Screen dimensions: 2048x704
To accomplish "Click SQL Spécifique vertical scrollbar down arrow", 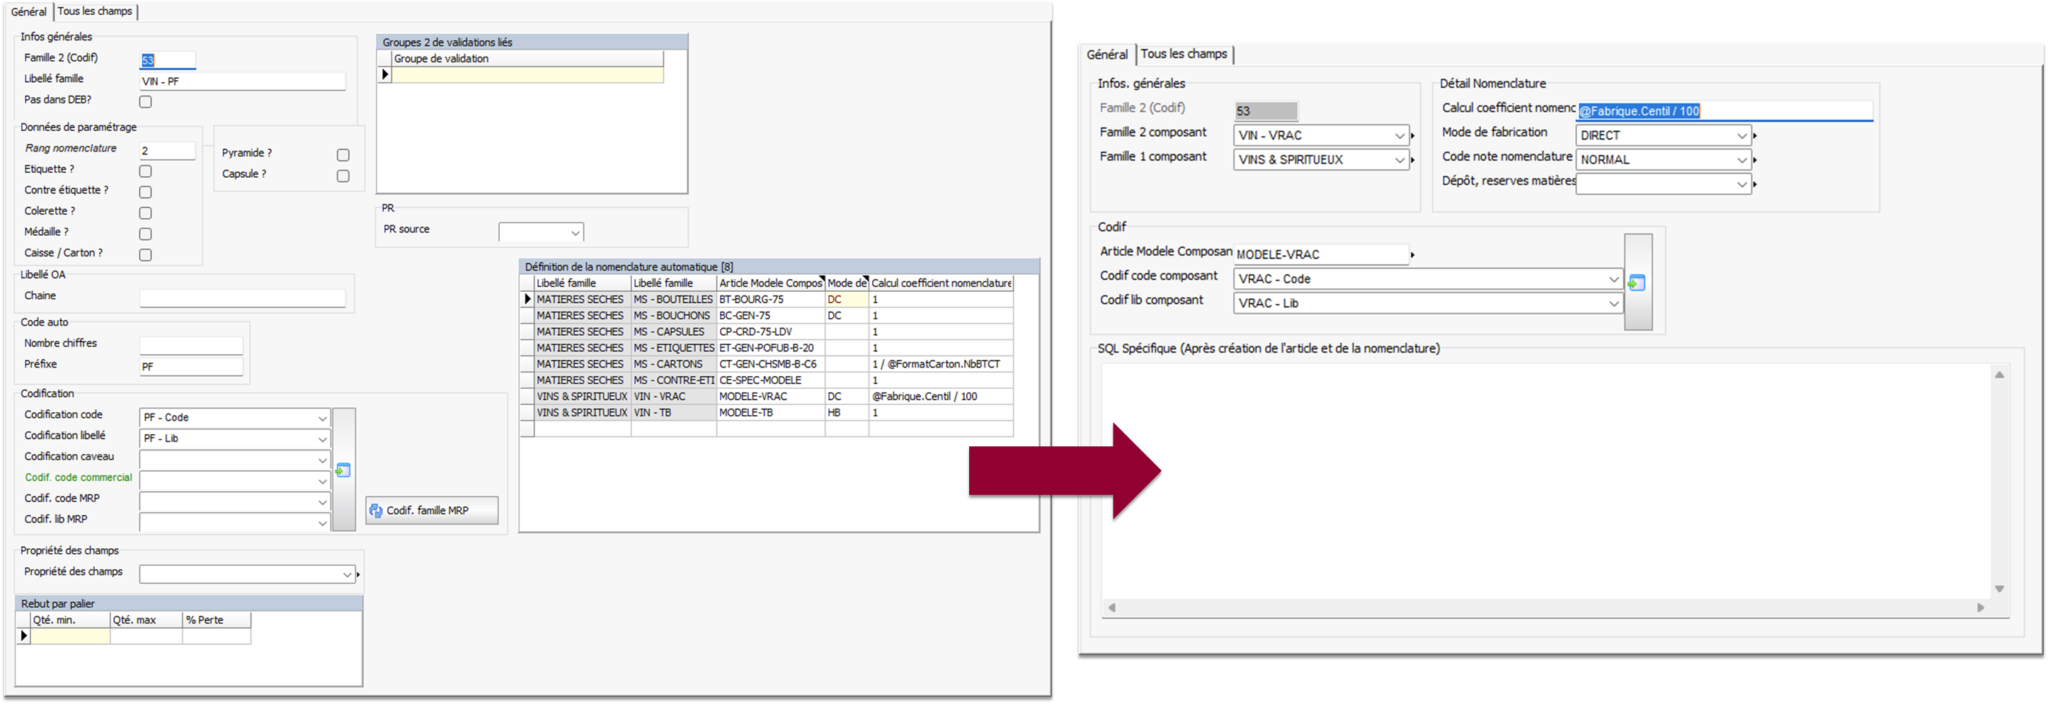I will click(1999, 589).
